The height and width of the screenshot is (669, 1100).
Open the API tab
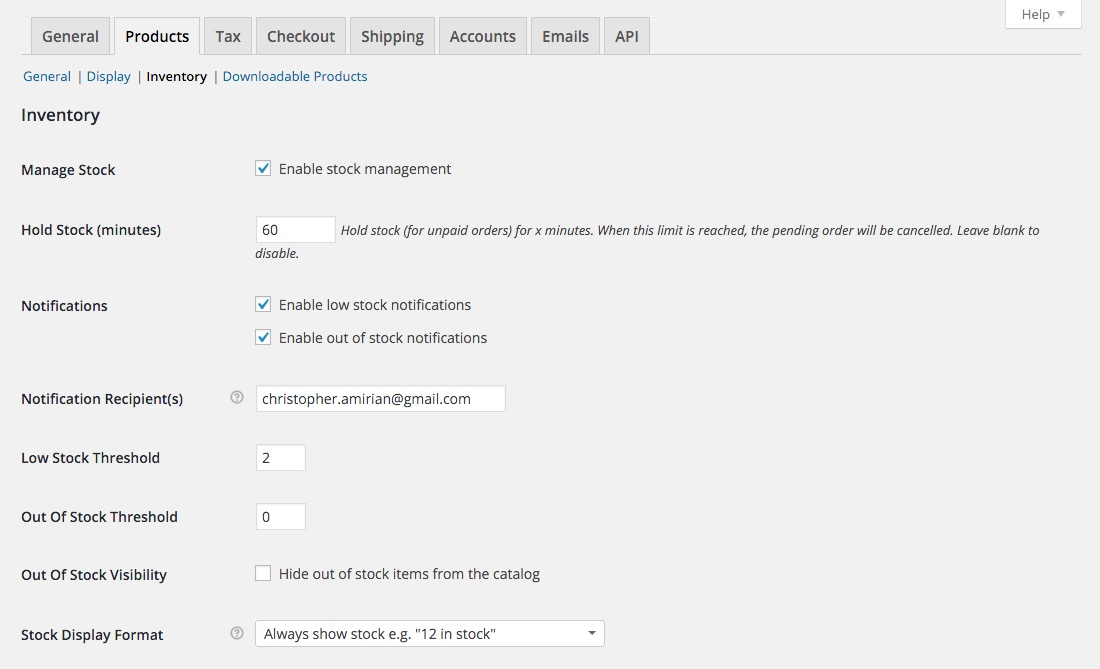pyautogui.click(x=627, y=36)
